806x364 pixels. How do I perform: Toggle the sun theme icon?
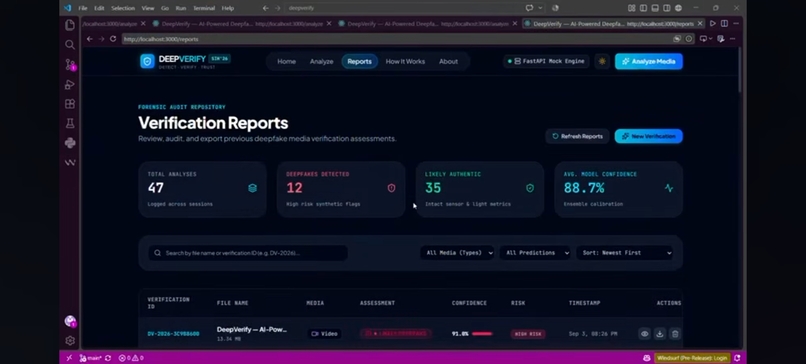(602, 61)
